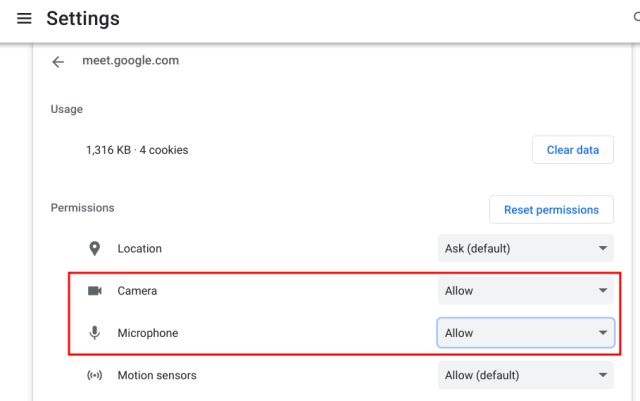Open the Motion sensors permission dropdown

pos(525,375)
